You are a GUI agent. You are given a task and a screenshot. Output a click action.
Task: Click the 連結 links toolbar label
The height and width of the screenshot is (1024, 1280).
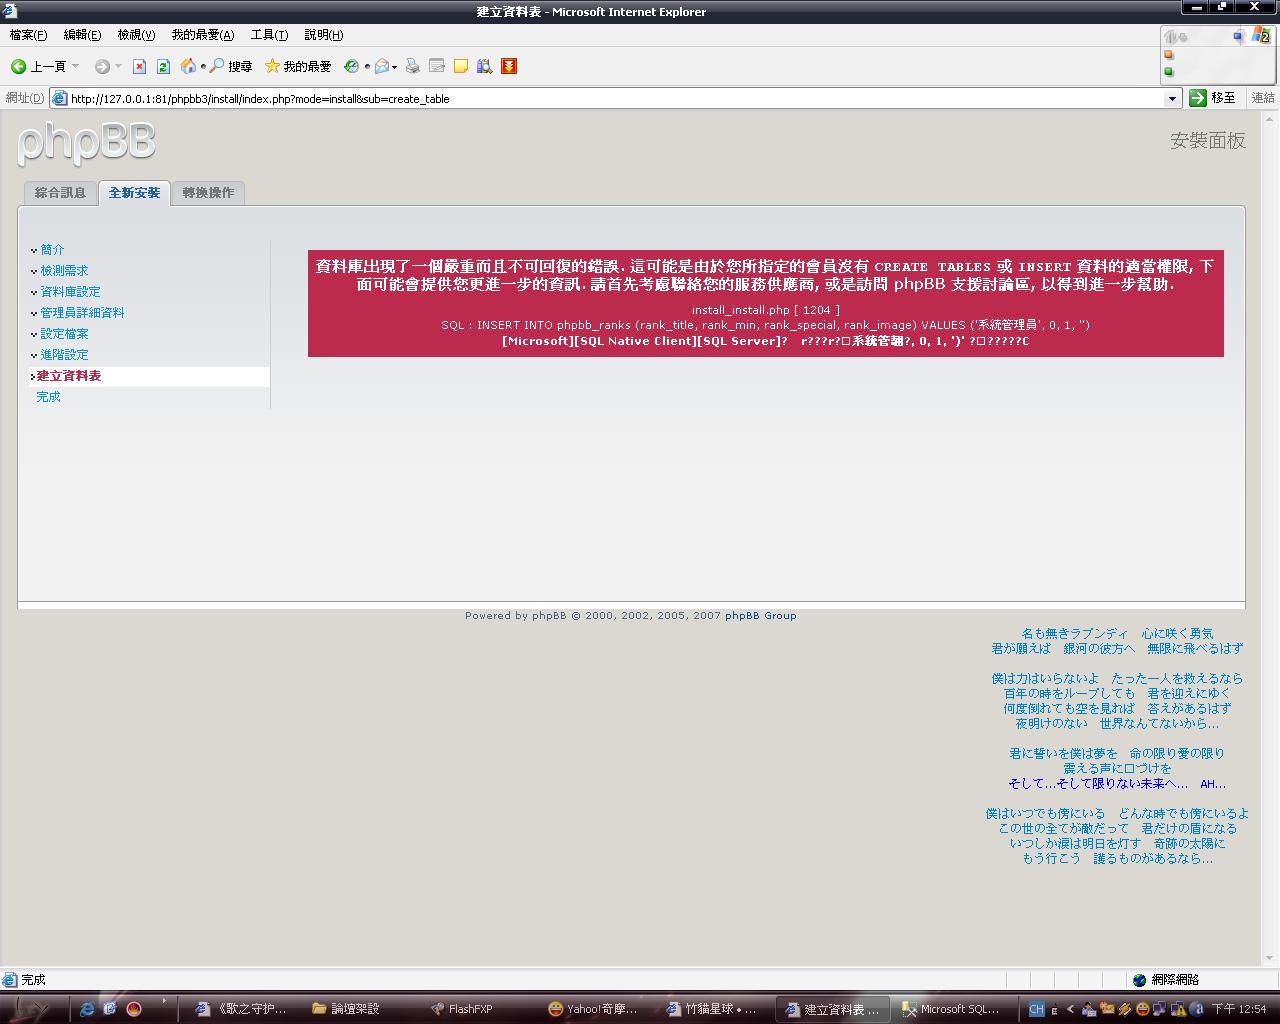(x=1263, y=98)
